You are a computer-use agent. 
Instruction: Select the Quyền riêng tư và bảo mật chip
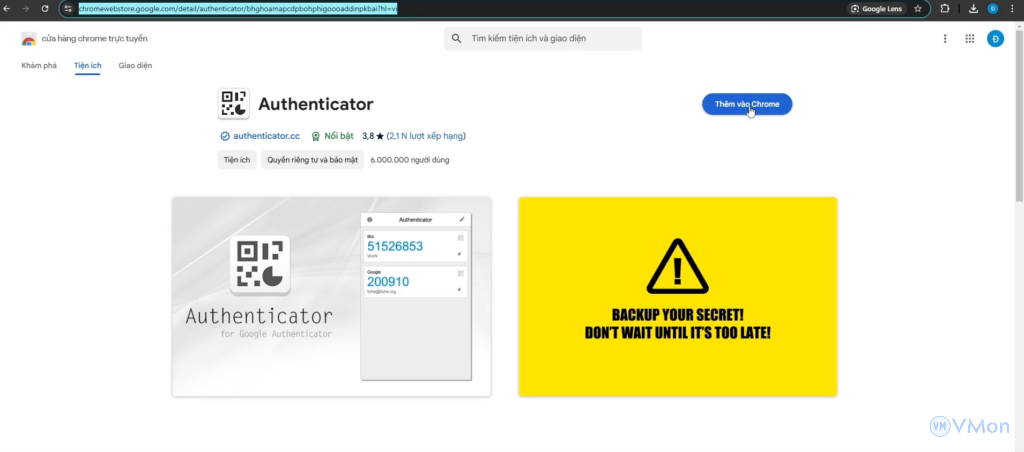tap(311, 160)
